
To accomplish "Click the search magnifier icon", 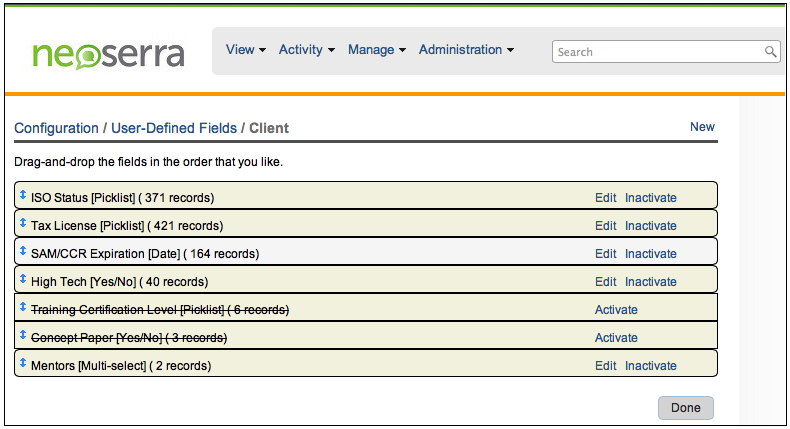I will click(x=771, y=52).
